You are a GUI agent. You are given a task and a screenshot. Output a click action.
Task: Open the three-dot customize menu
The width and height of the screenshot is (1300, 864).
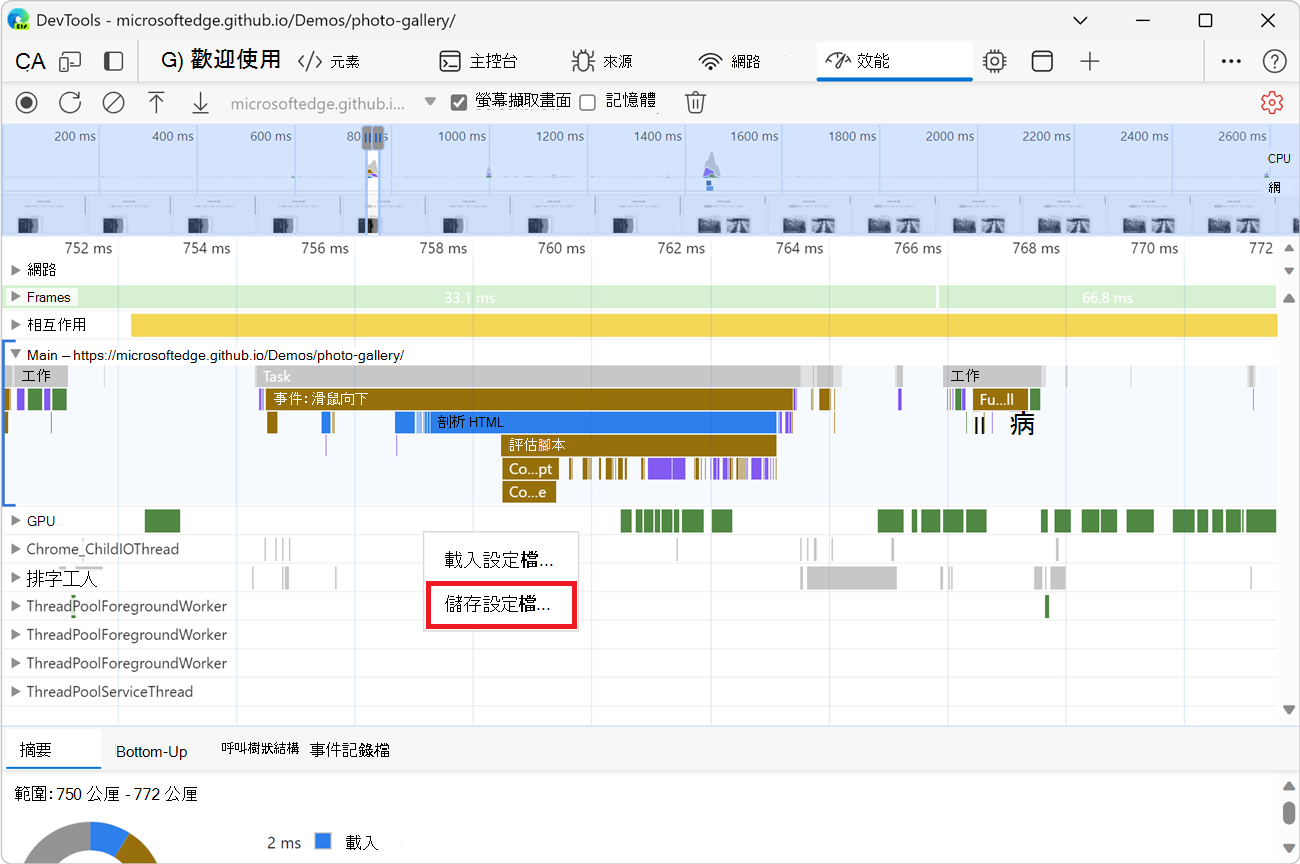(1231, 62)
